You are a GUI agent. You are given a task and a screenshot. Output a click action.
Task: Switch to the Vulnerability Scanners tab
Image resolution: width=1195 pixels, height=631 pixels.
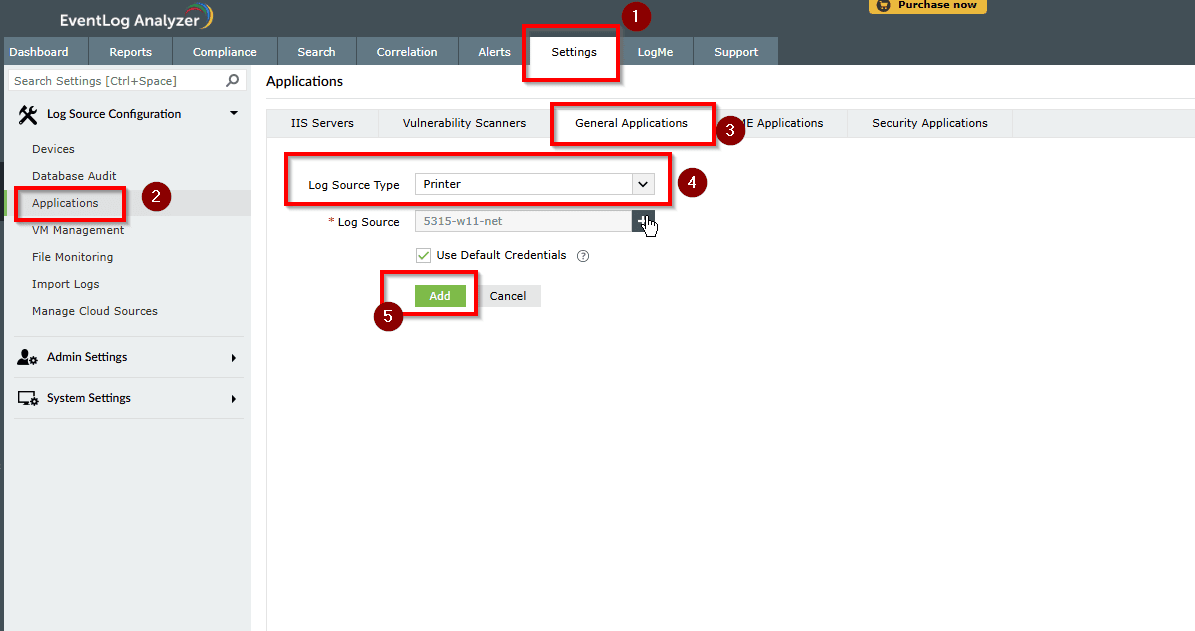pos(464,123)
